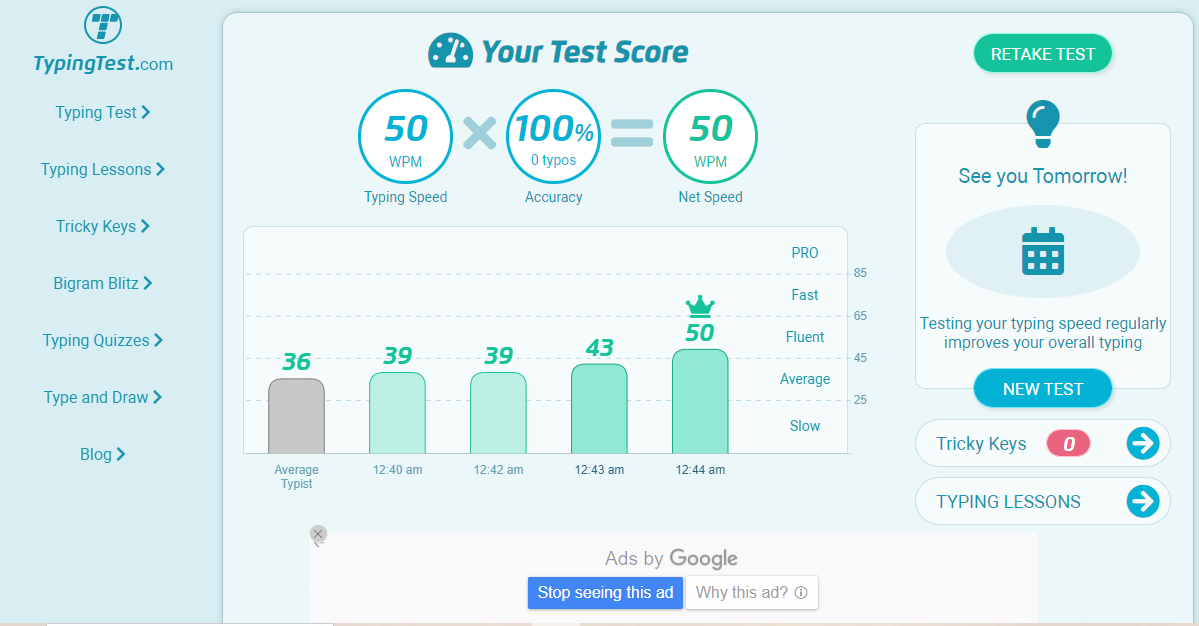Click the 100% Accuracy circle

click(x=554, y=137)
